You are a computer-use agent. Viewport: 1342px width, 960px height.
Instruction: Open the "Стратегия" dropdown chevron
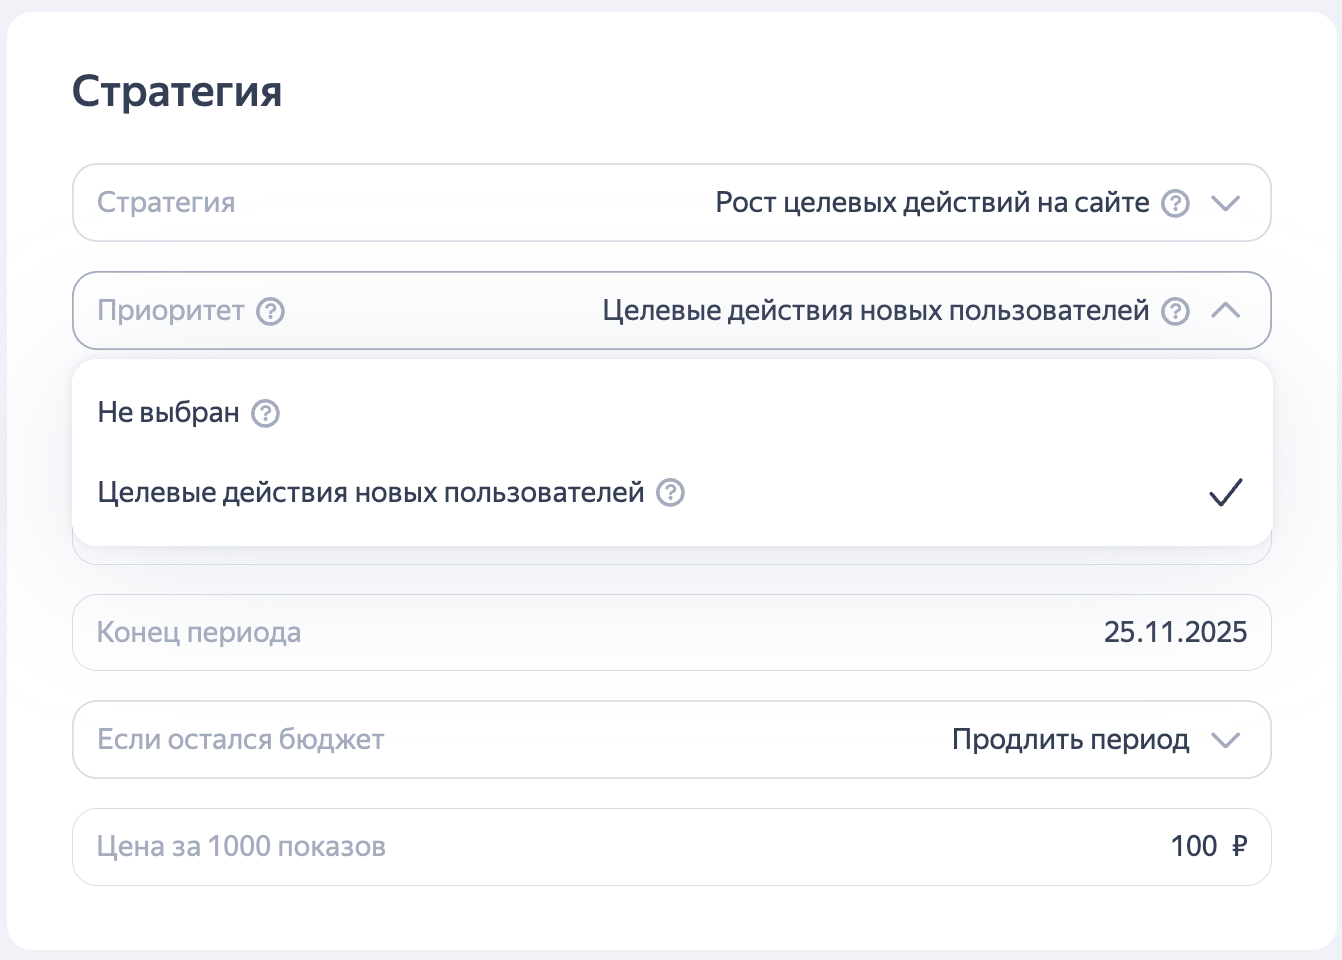(1225, 203)
